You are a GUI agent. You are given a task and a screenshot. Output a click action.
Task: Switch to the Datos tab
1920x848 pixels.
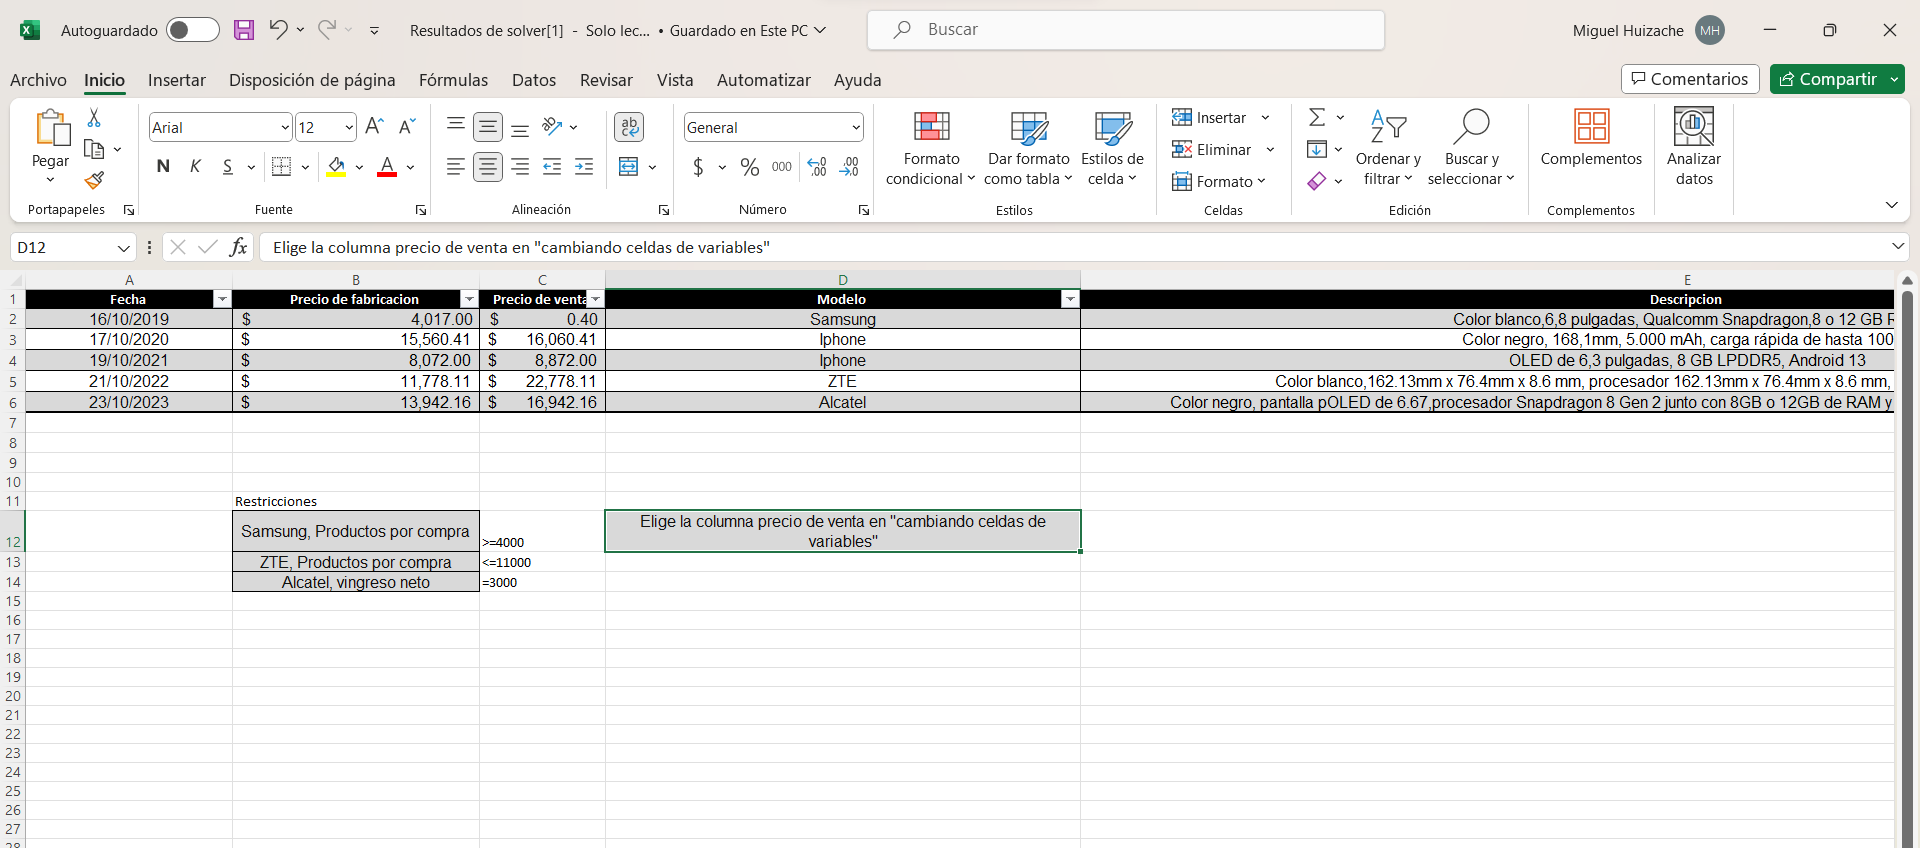[x=534, y=80]
